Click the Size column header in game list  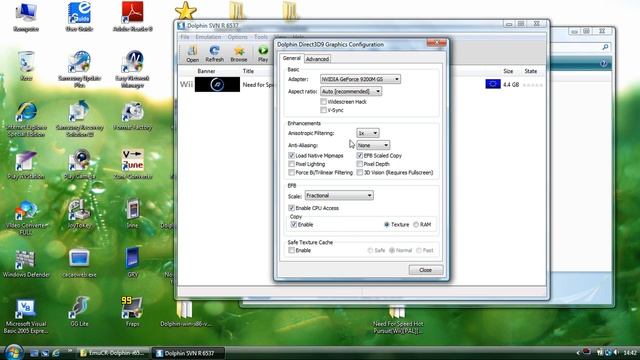pos(508,71)
